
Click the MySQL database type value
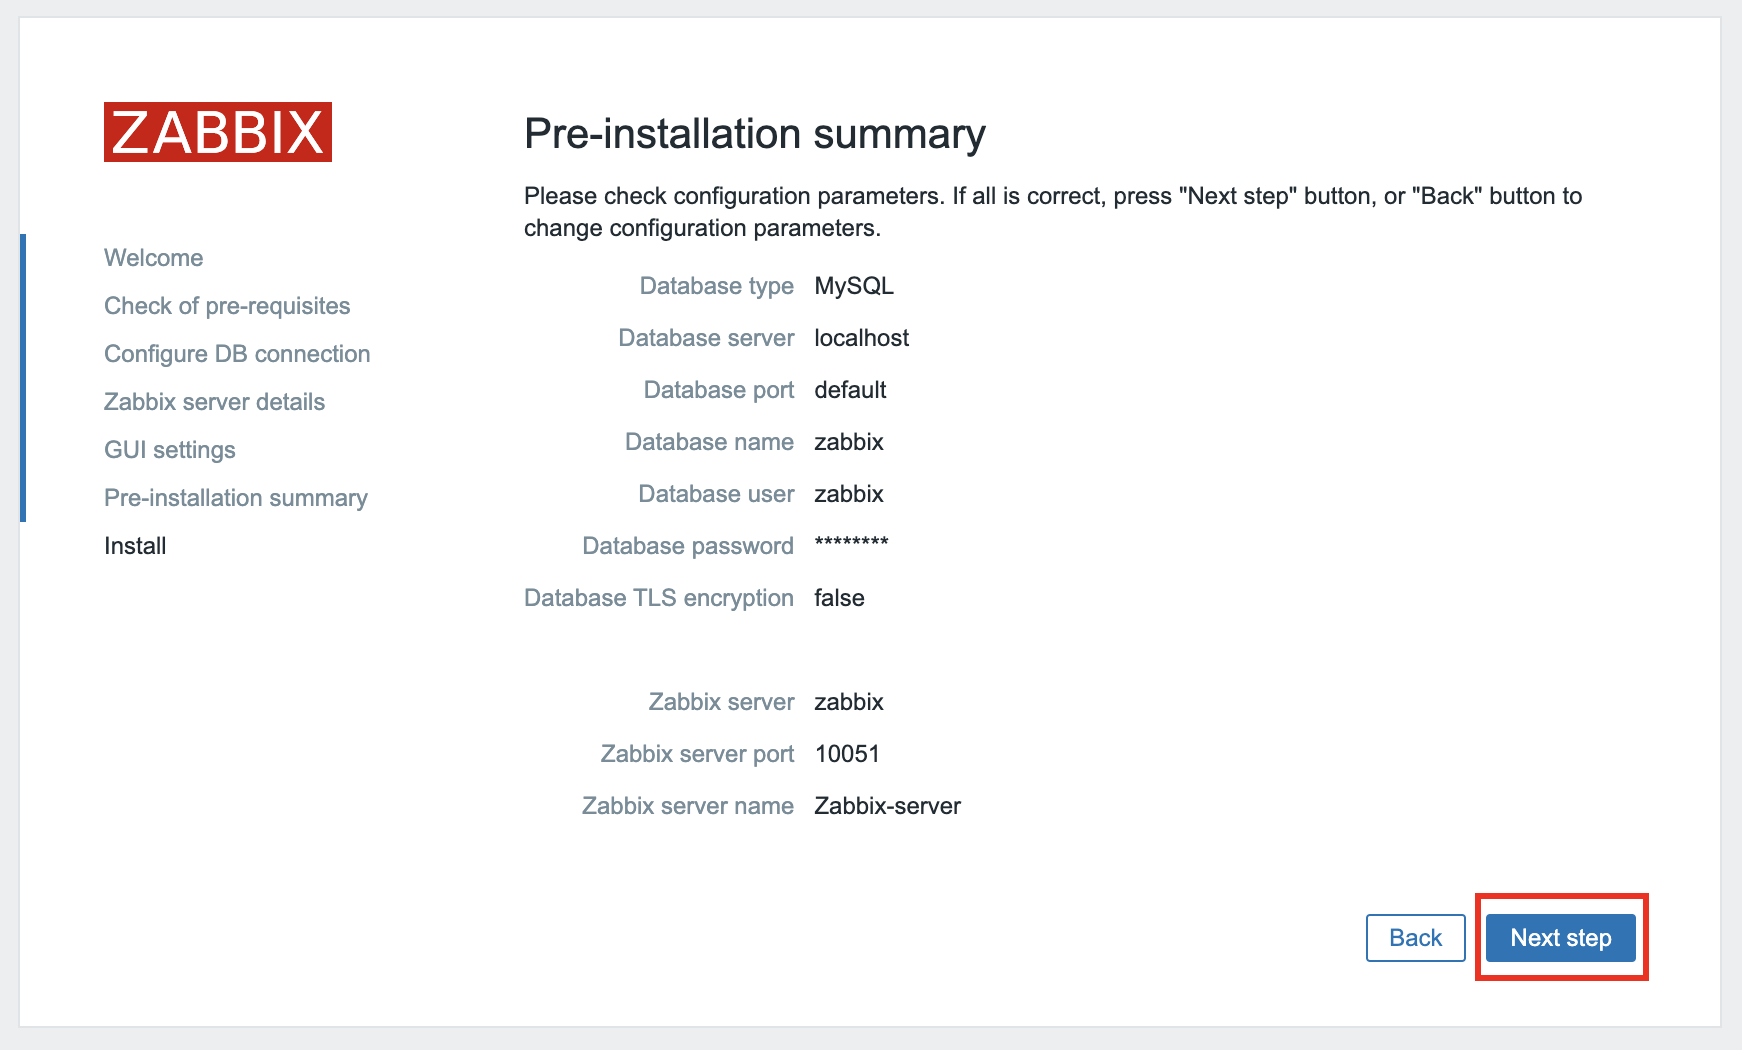854,286
